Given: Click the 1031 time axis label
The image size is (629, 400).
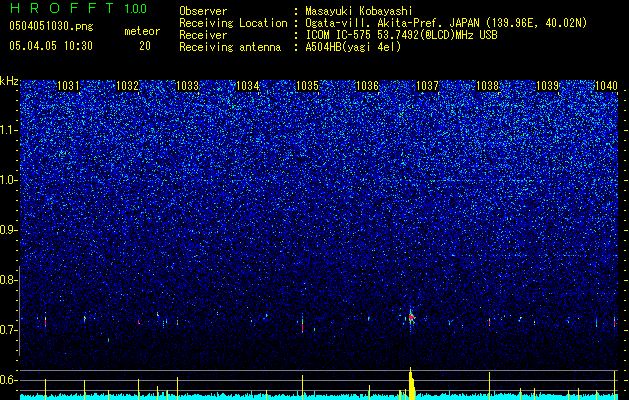Looking at the screenshot, I should pyautogui.click(x=68, y=86).
